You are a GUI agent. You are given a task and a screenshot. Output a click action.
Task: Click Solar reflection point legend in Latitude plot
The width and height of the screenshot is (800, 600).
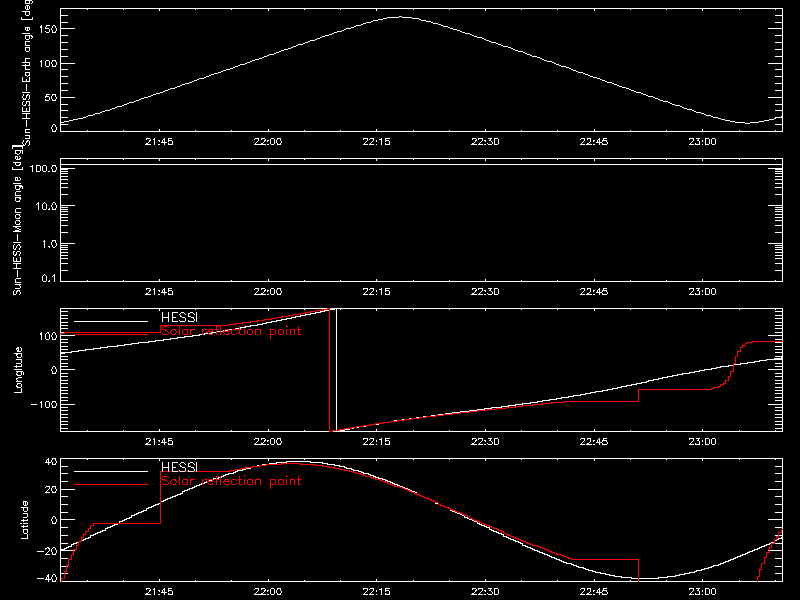pos(231,481)
